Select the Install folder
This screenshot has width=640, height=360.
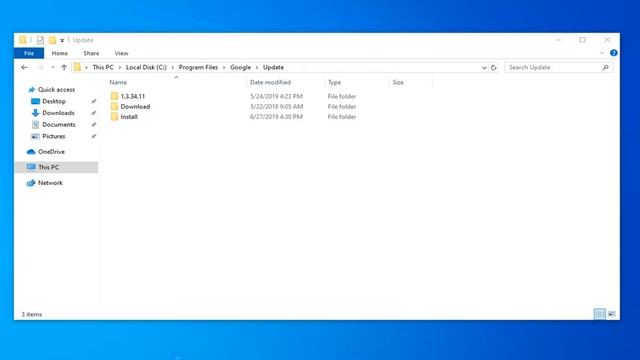coord(129,117)
